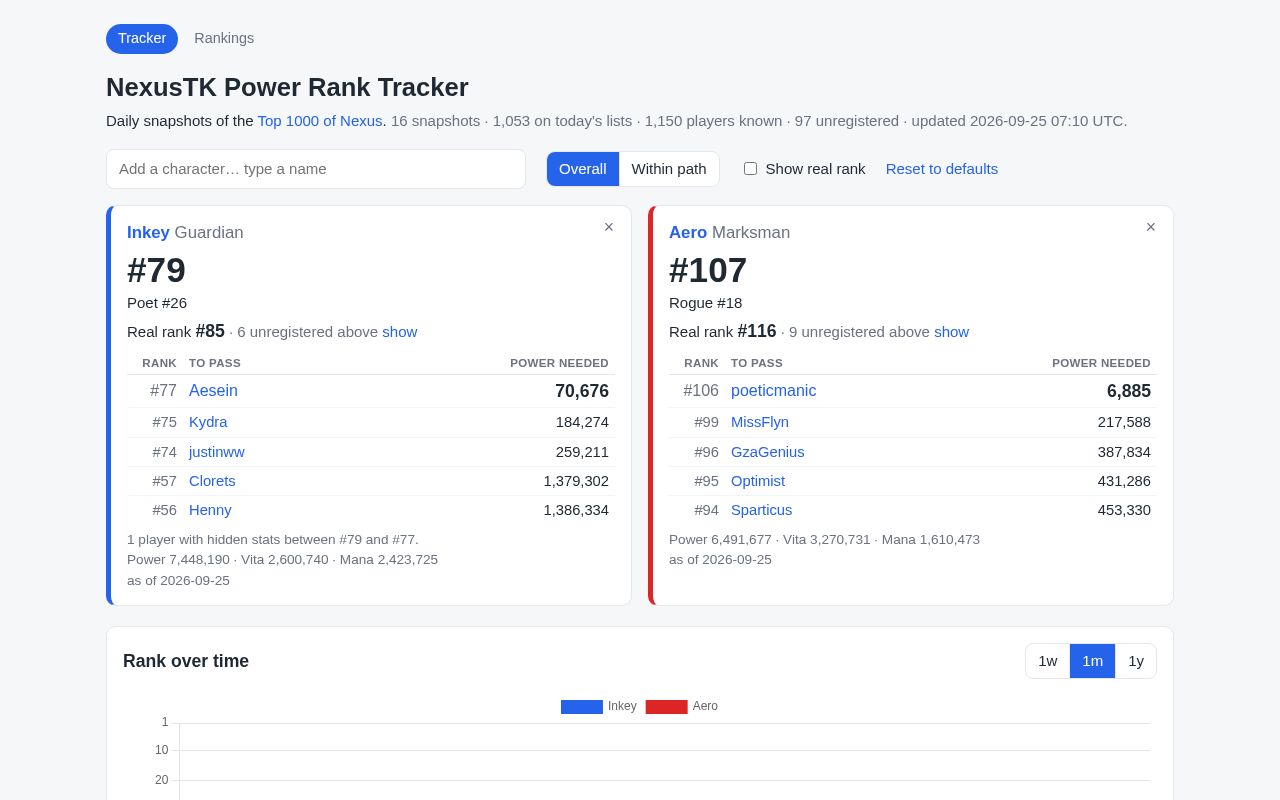The width and height of the screenshot is (1280, 800).
Task: Click the power needed value 70,676
Action: (x=582, y=392)
